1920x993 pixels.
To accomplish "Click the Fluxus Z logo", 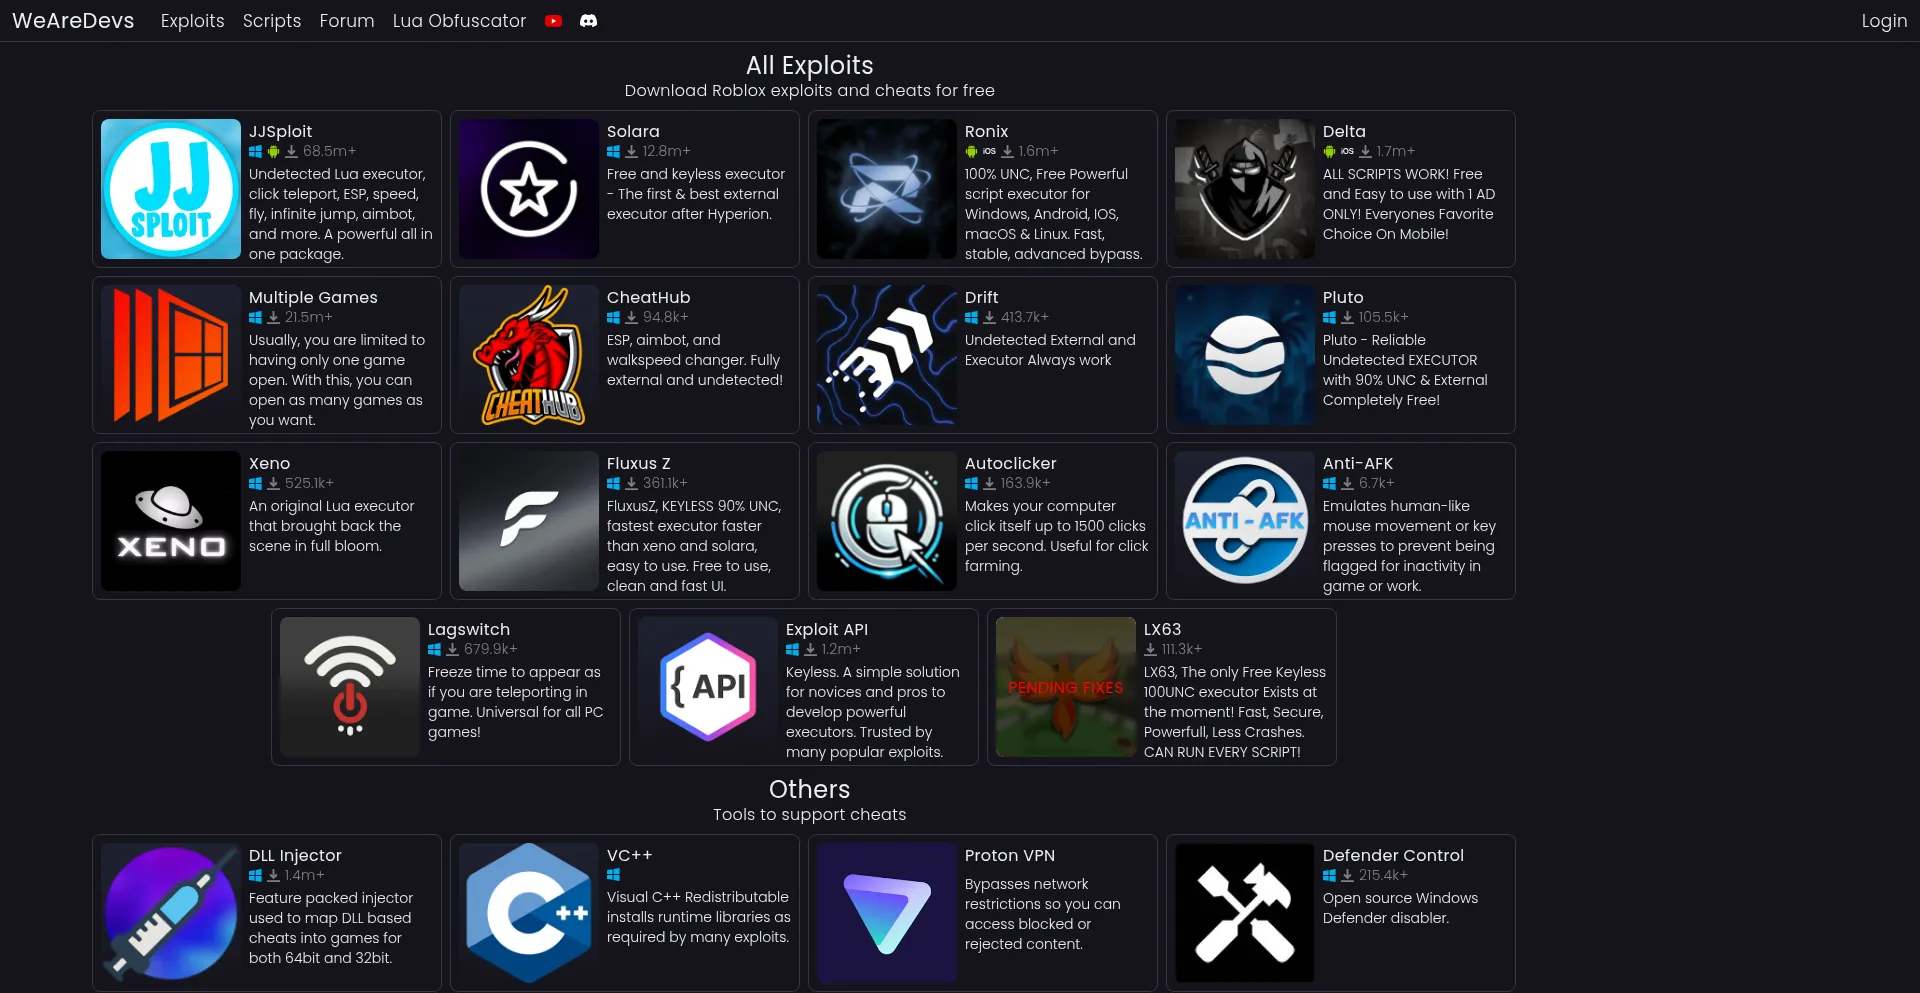I will (x=529, y=521).
